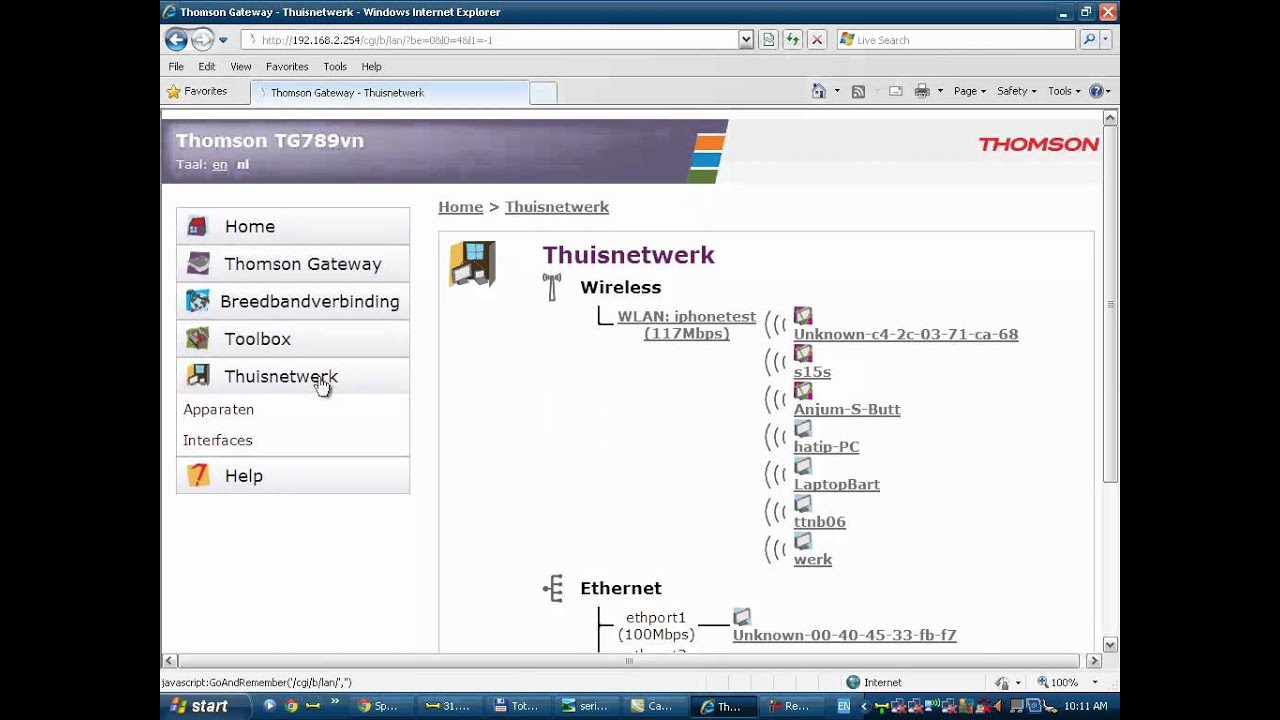Click the computer icon above werk
Screen dimensions: 1280x720
point(803,541)
